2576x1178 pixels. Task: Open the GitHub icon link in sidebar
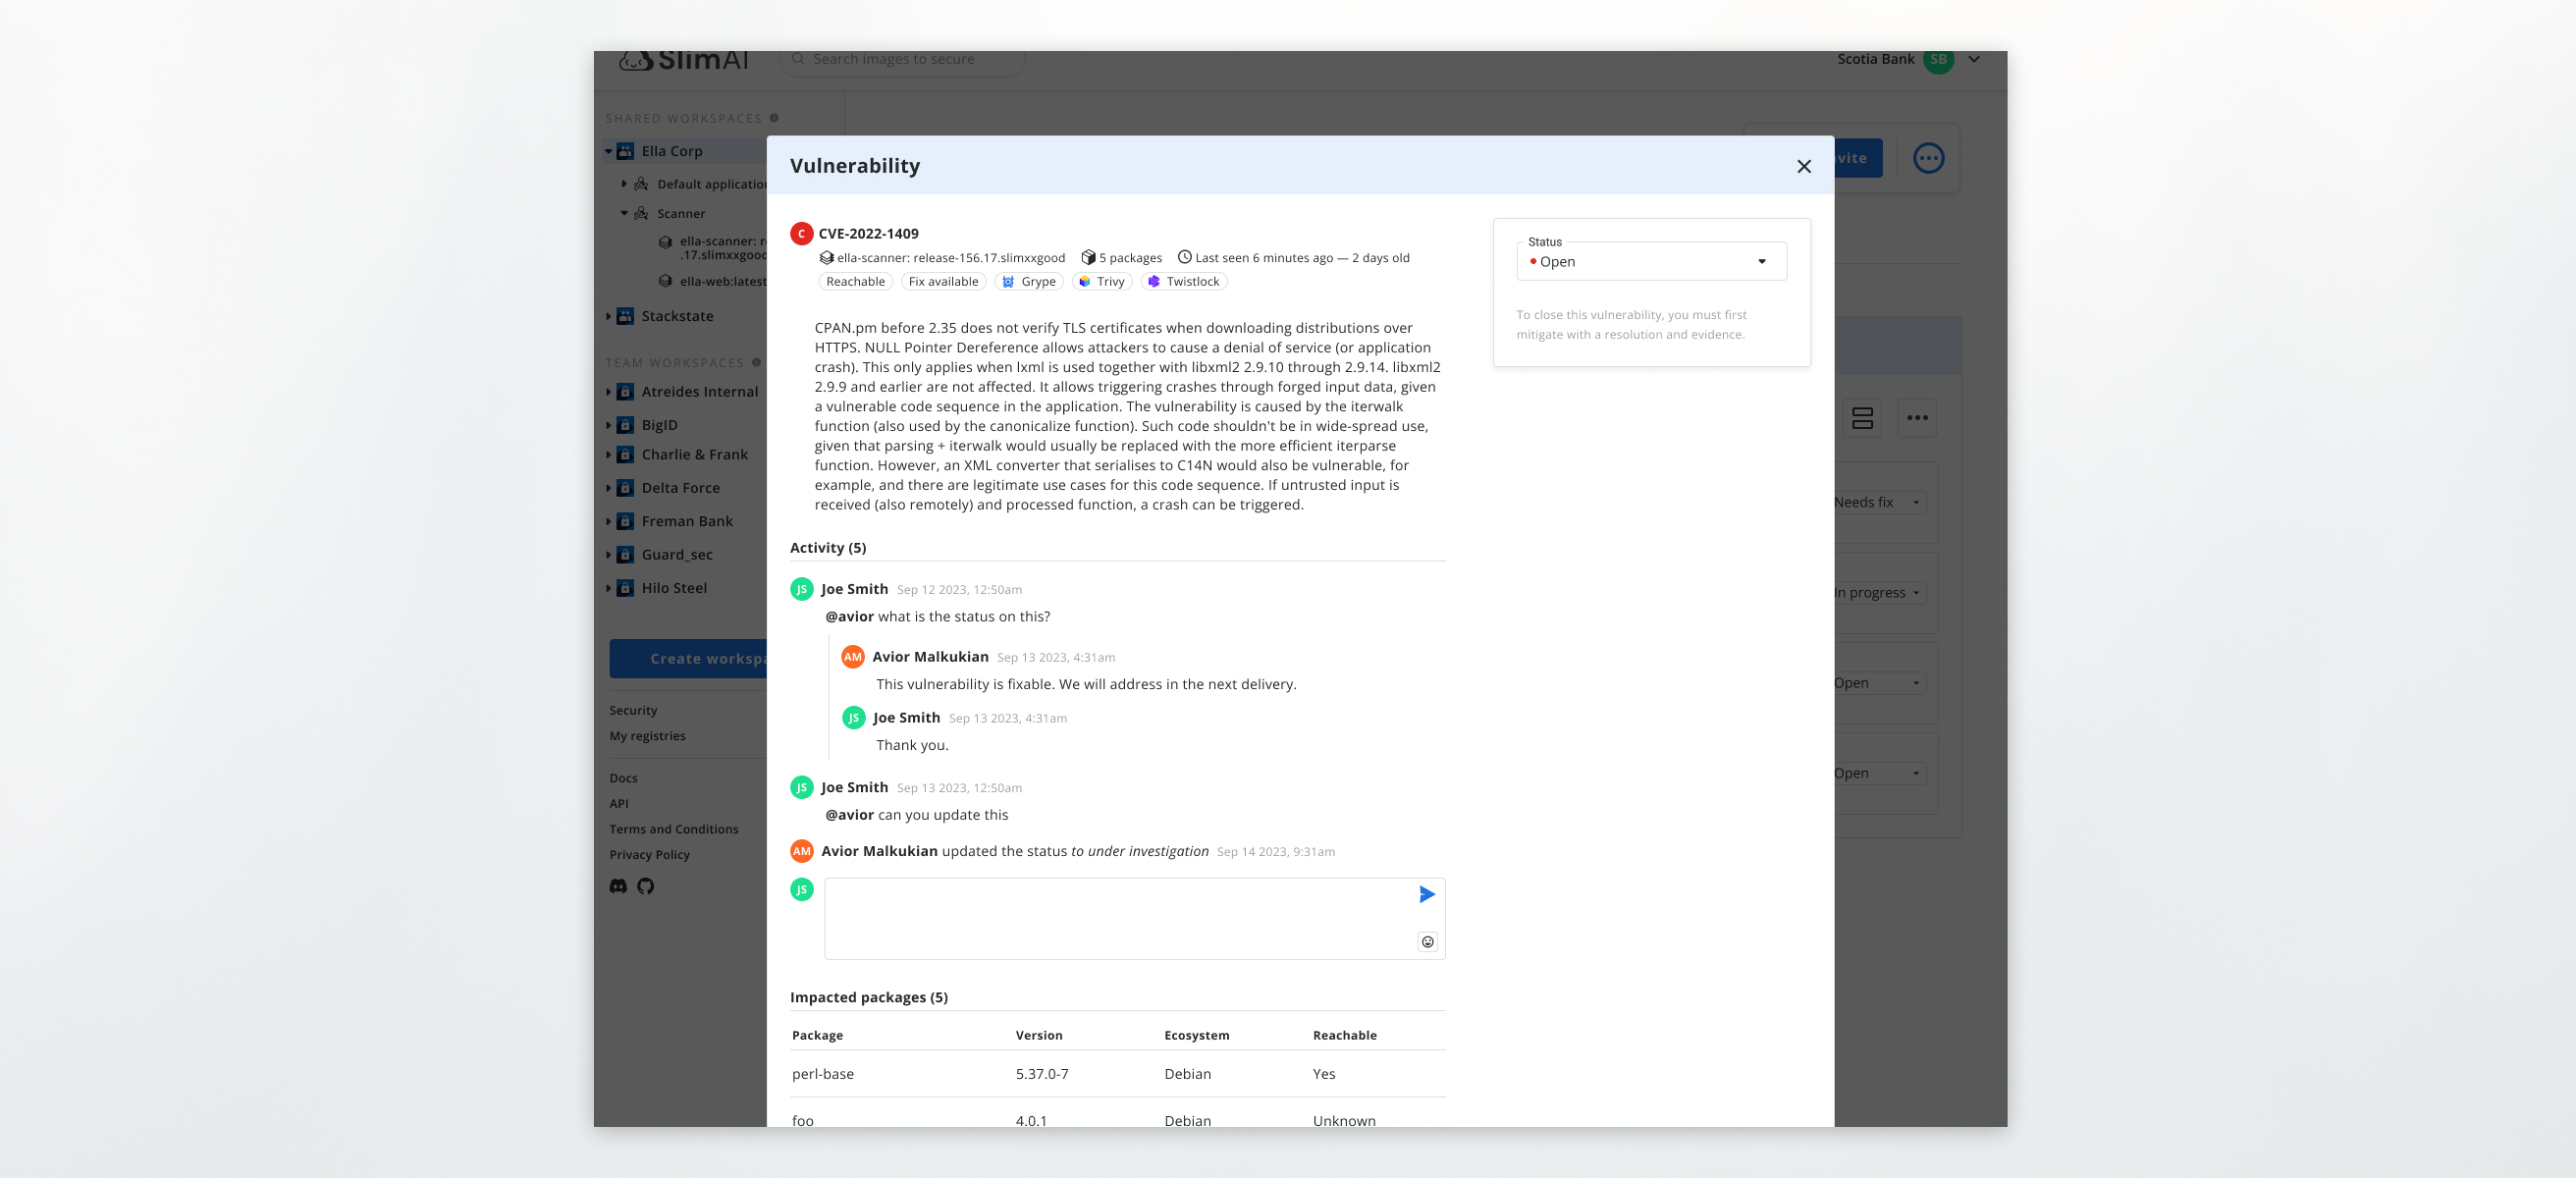coord(646,886)
